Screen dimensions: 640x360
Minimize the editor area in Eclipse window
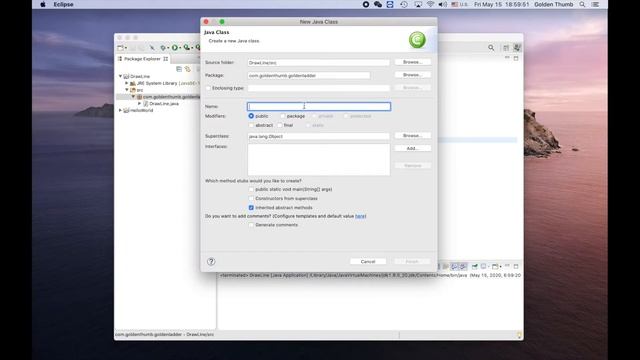pyautogui.click(x=507, y=58)
